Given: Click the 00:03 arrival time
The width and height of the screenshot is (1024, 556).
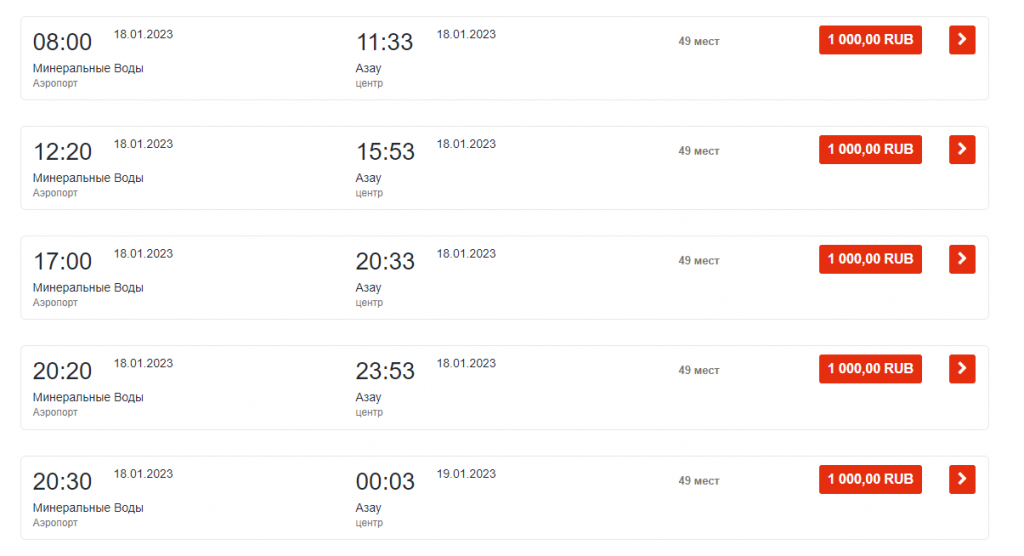Looking at the screenshot, I should 385,482.
